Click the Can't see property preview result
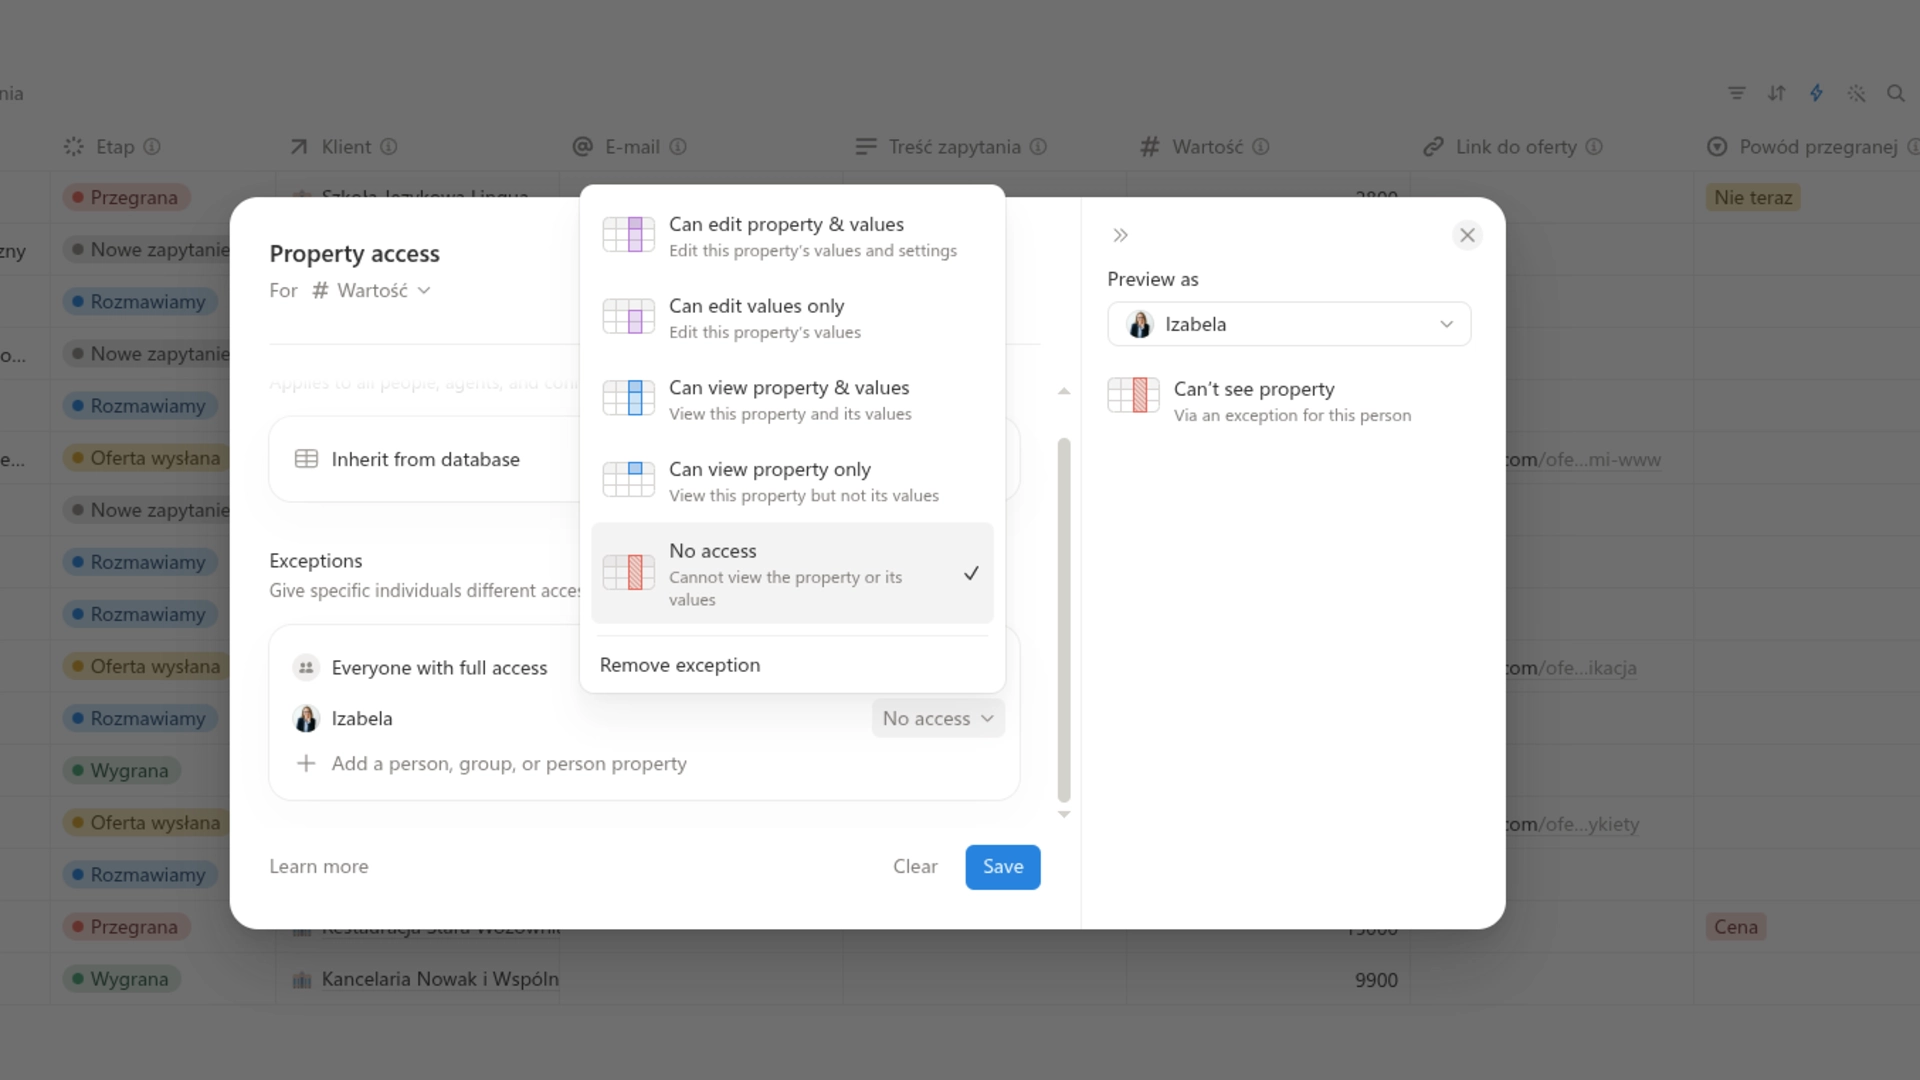 click(x=1260, y=401)
